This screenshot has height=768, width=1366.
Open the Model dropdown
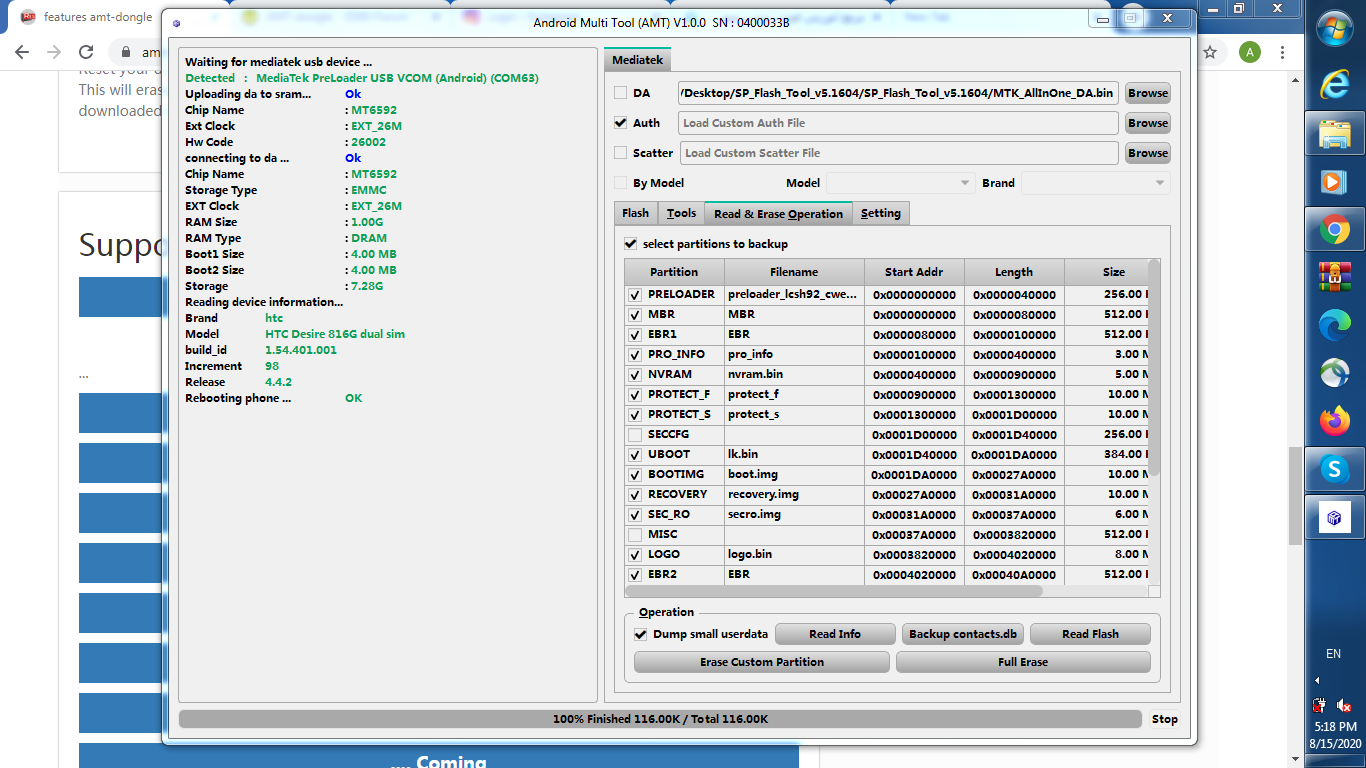coord(900,183)
